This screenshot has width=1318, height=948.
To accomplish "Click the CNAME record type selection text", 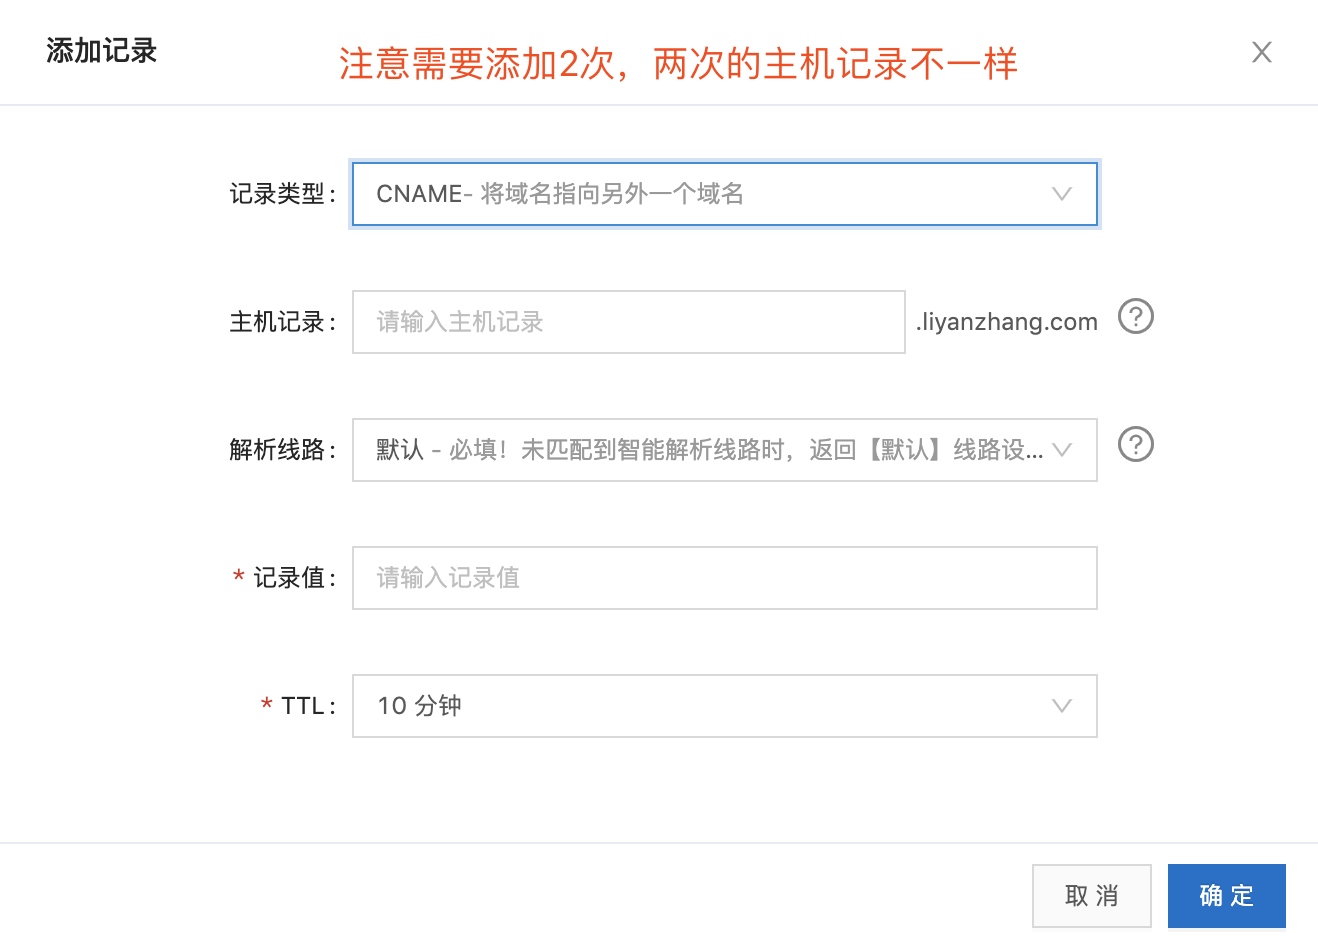I will 560,194.
